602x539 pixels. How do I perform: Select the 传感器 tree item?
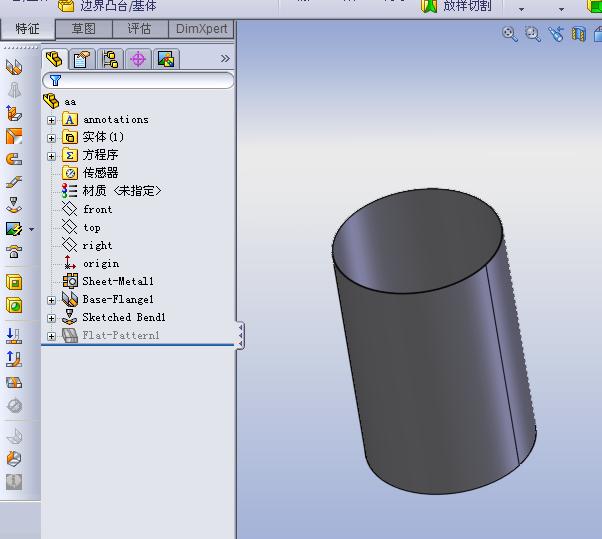[90, 173]
